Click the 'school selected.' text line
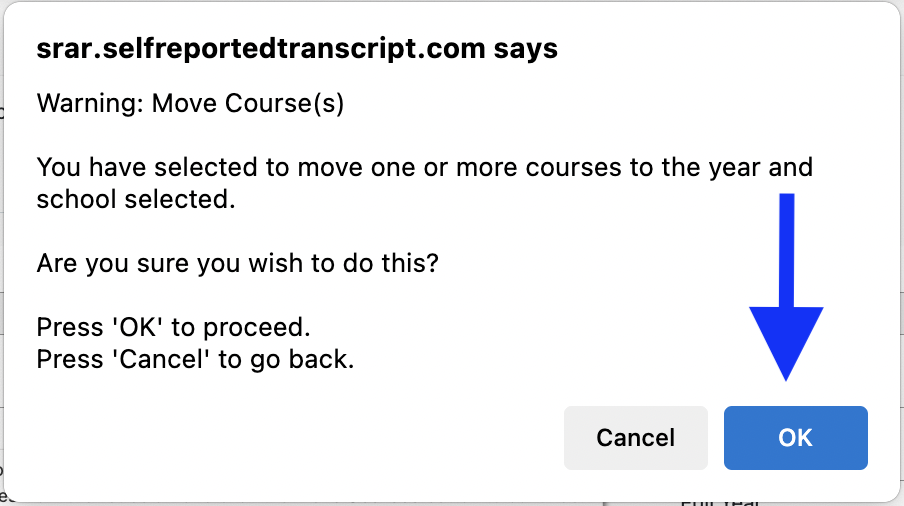Viewport: 904px width, 506px height. (x=135, y=199)
